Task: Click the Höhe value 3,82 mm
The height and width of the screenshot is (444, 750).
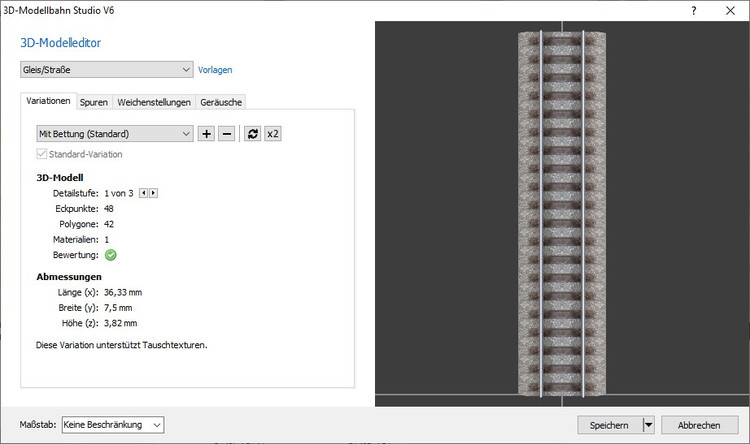Action: pos(121,323)
